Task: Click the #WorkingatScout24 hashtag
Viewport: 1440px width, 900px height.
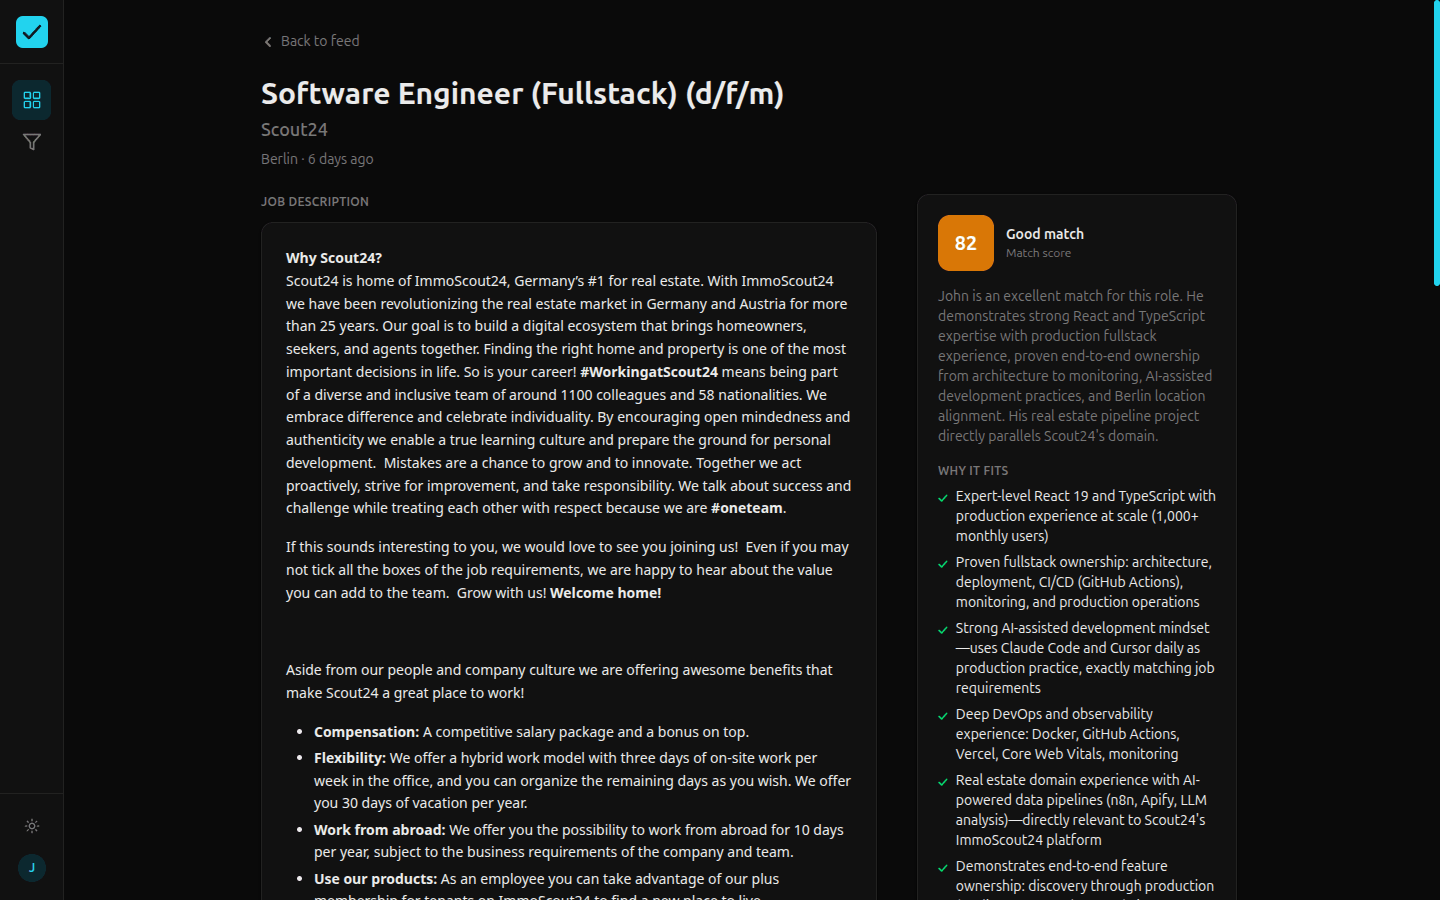Action: 648,371
